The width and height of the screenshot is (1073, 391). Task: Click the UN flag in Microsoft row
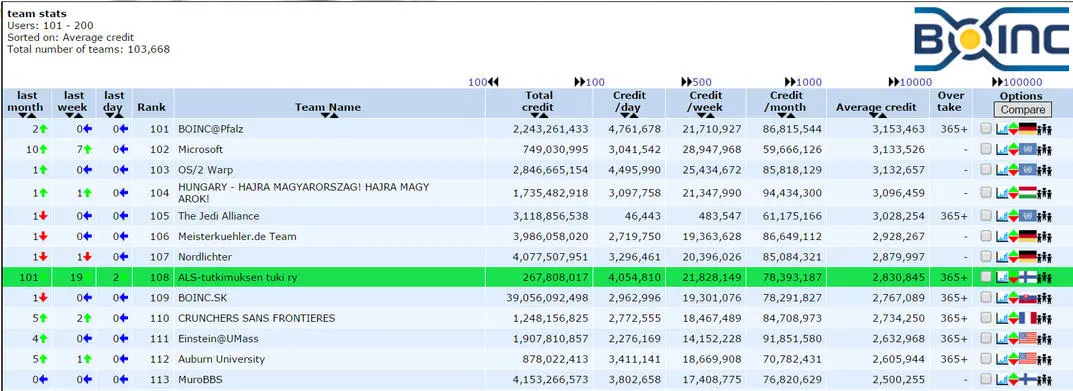tap(1028, 149)
